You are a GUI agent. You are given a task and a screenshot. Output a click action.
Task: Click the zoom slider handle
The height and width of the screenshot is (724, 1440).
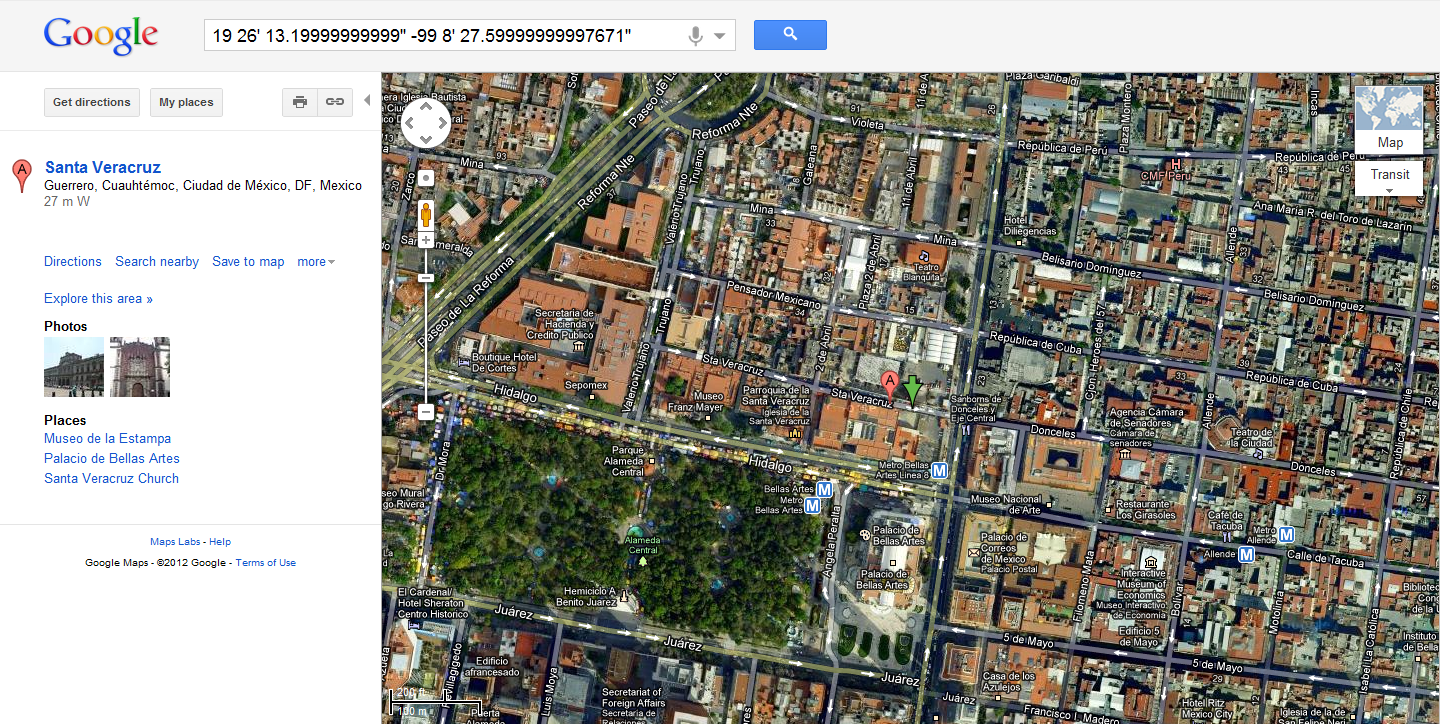pos(426,277)
